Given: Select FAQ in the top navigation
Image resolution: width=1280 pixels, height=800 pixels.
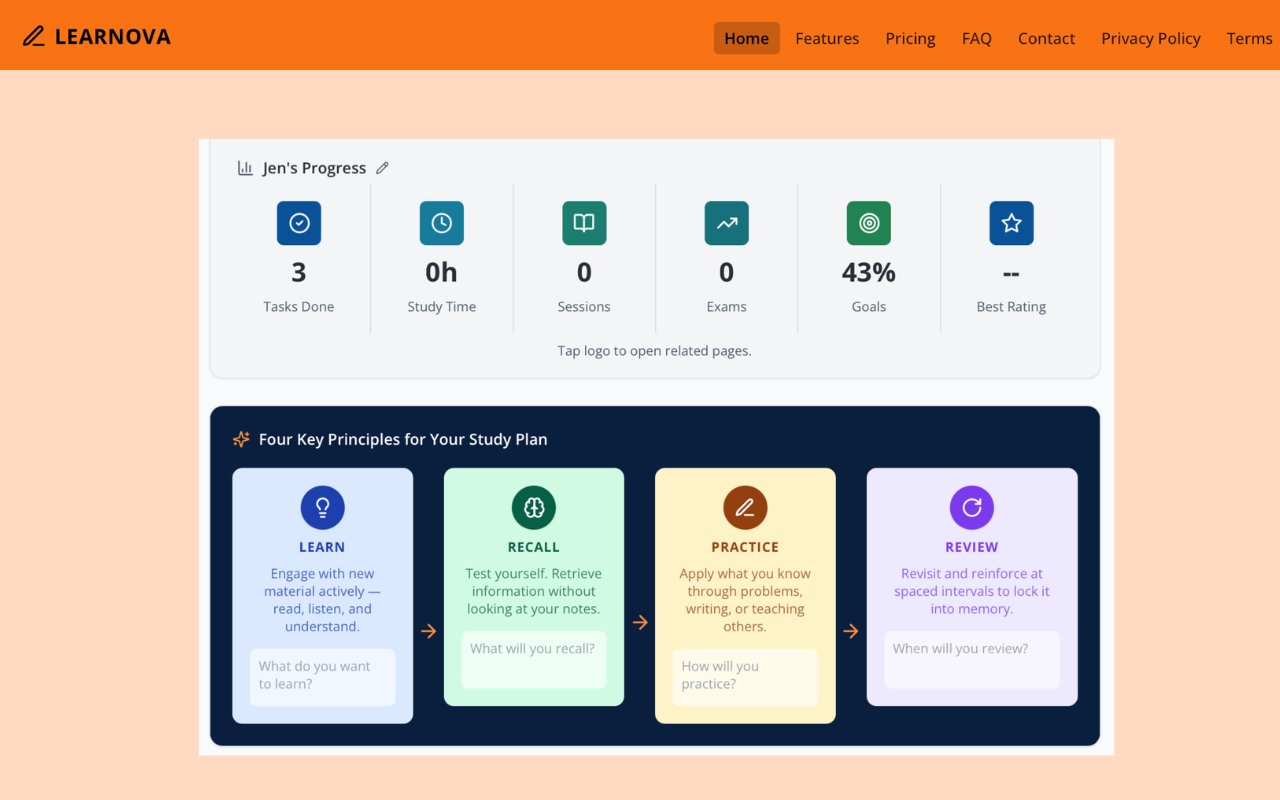Looking at the screenshot, I should click(977, 38).
